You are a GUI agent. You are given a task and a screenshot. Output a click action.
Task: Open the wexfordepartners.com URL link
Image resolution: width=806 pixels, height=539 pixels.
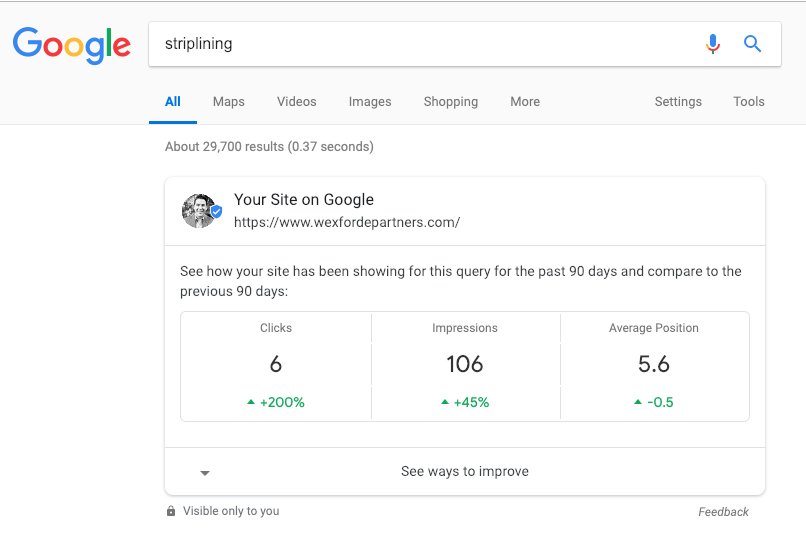[347, 222]
